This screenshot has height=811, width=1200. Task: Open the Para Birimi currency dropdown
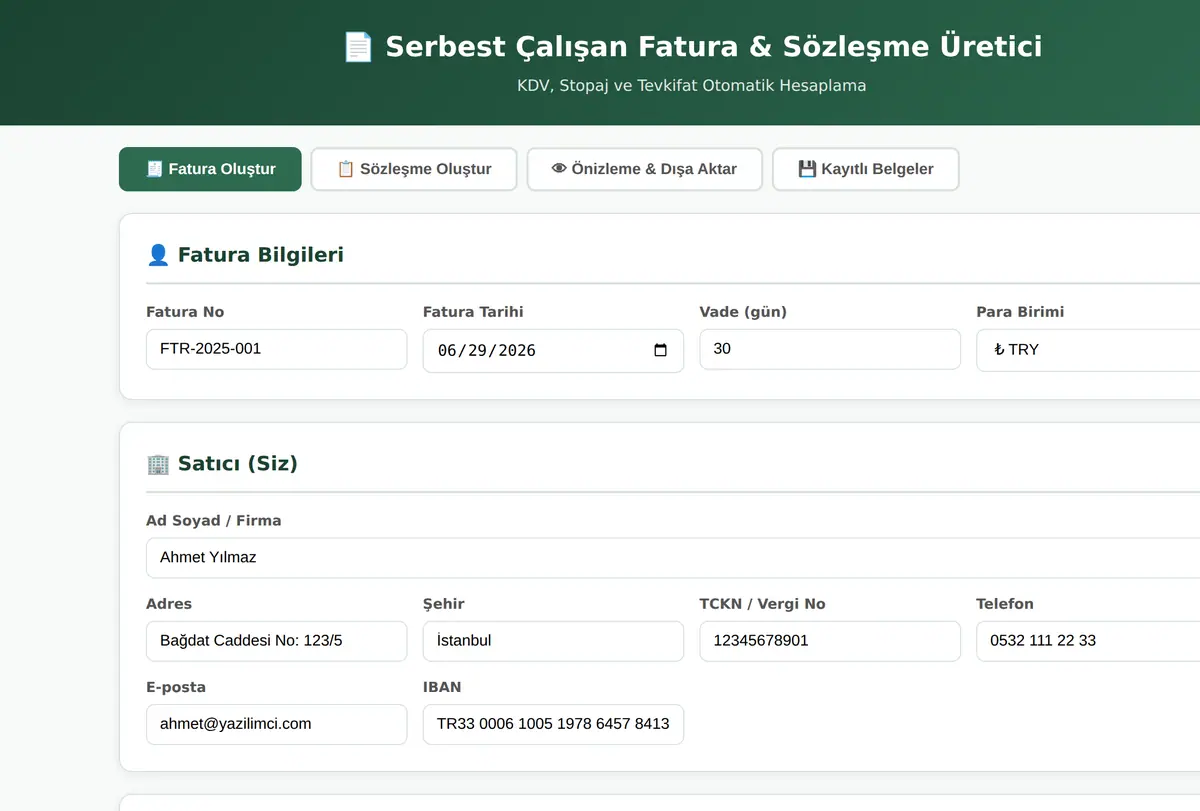pyautogui.click(x=1088, y=350)
